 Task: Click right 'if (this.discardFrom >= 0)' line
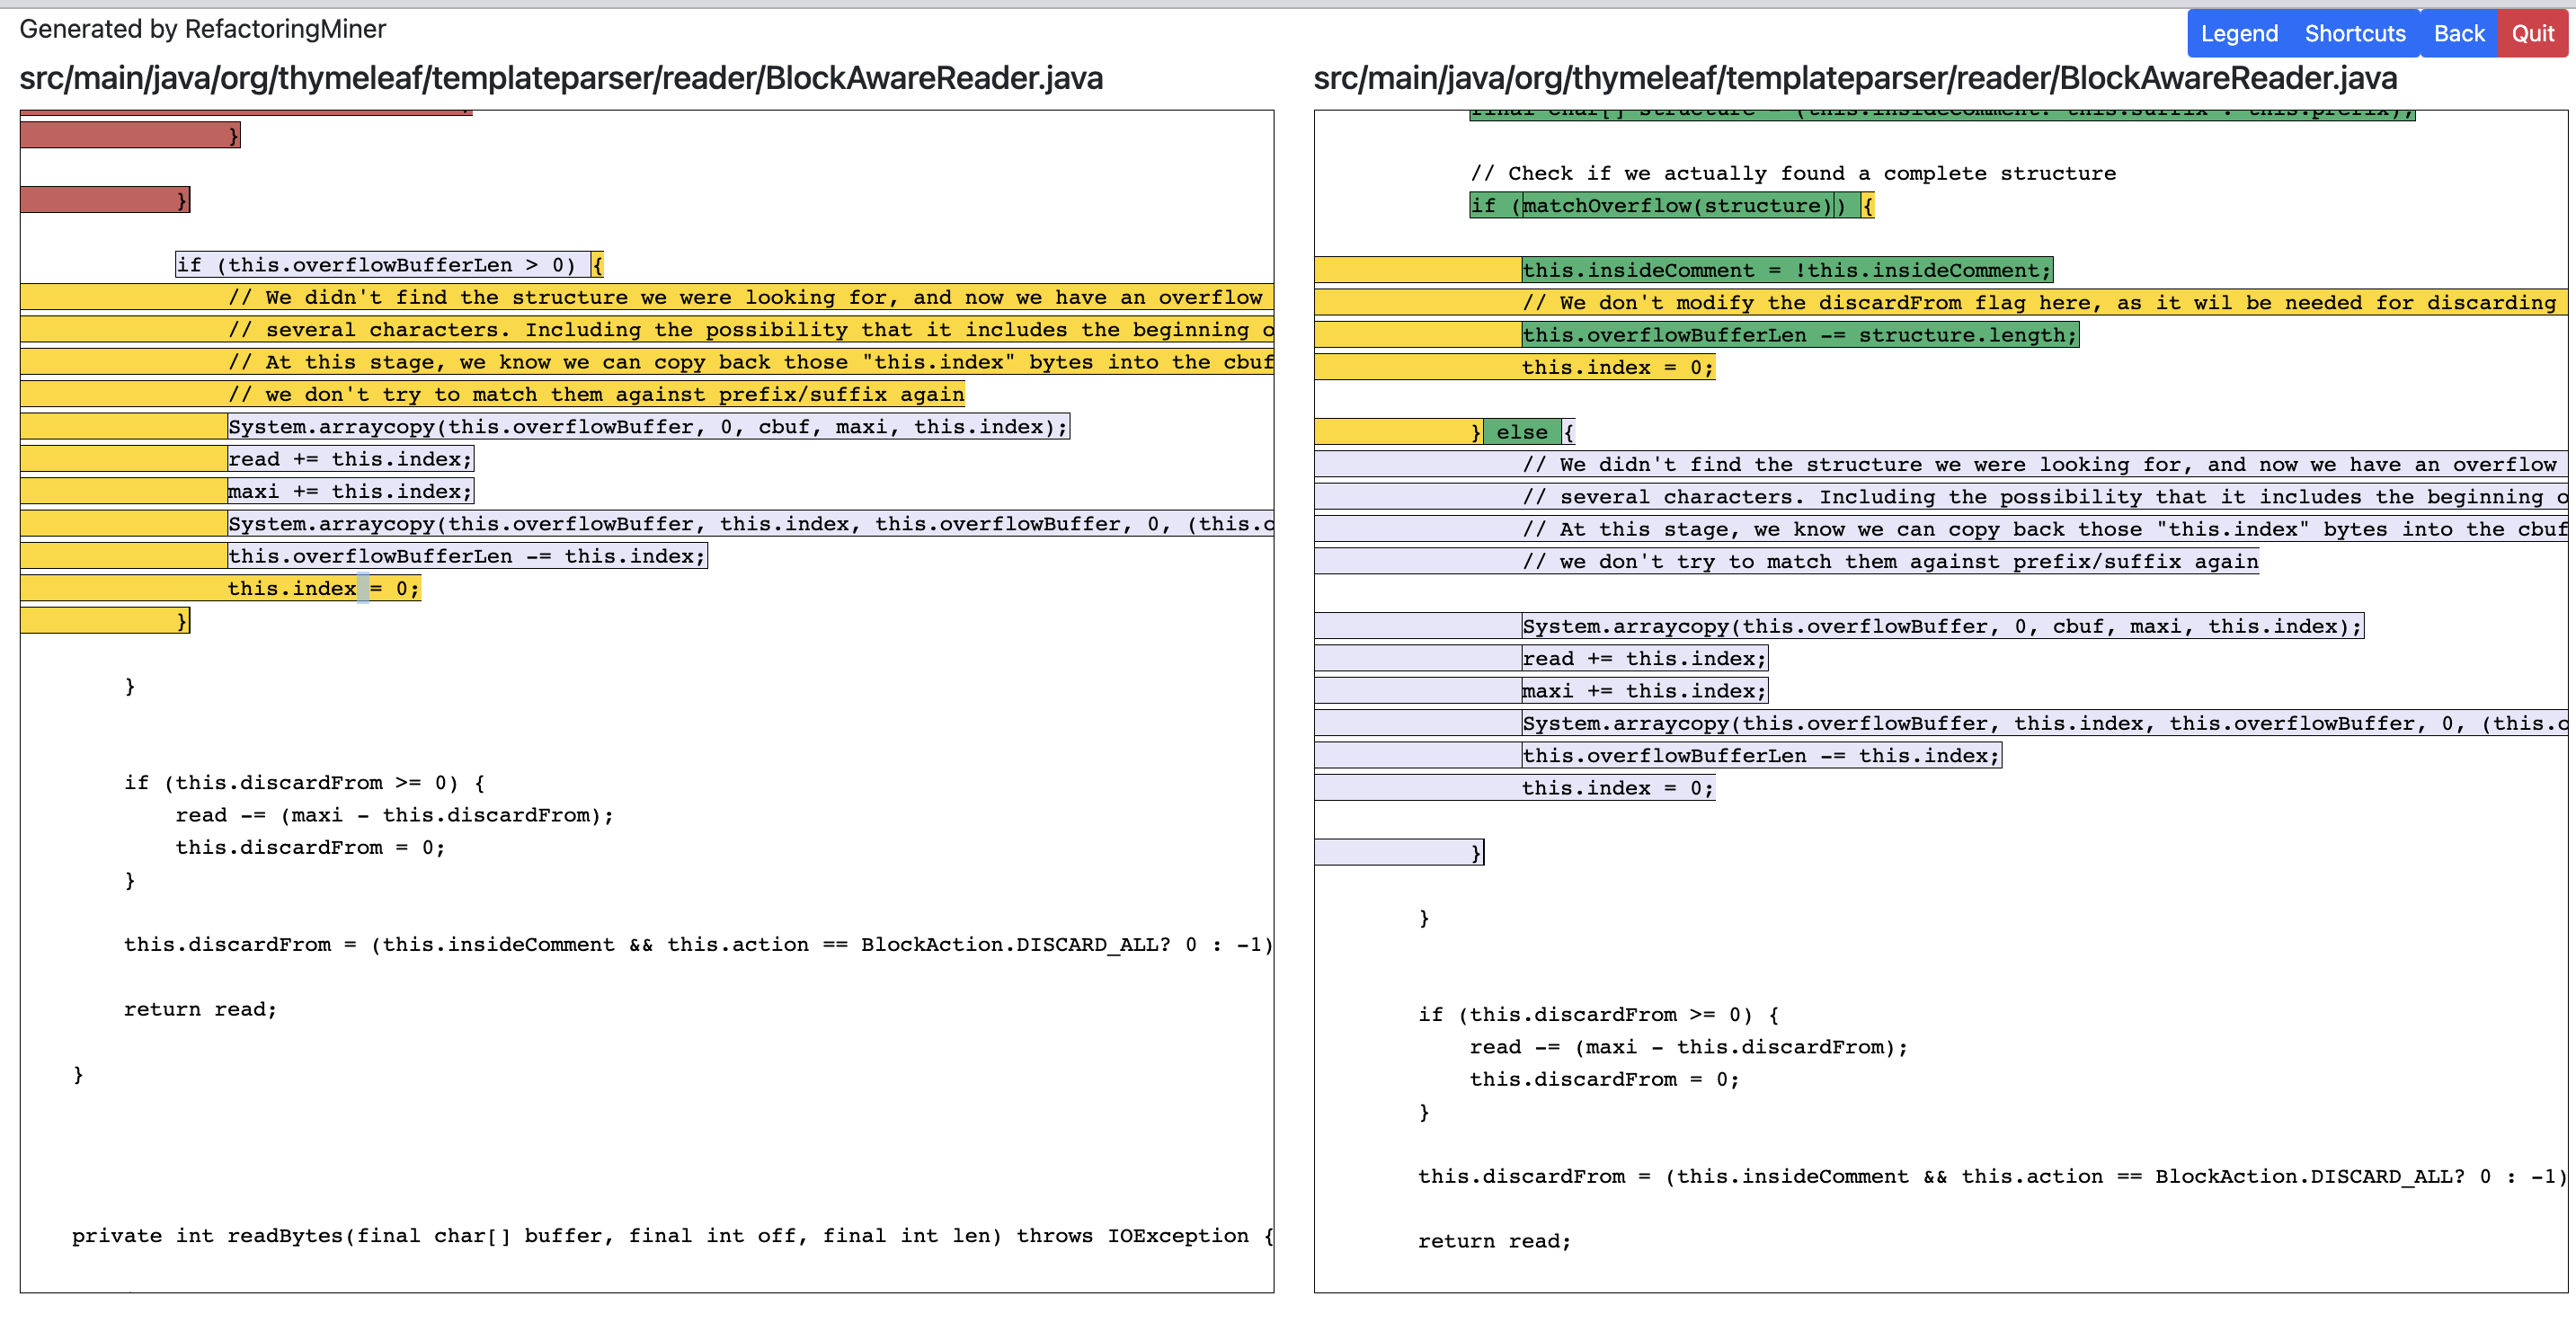tap(1598, 1014)
